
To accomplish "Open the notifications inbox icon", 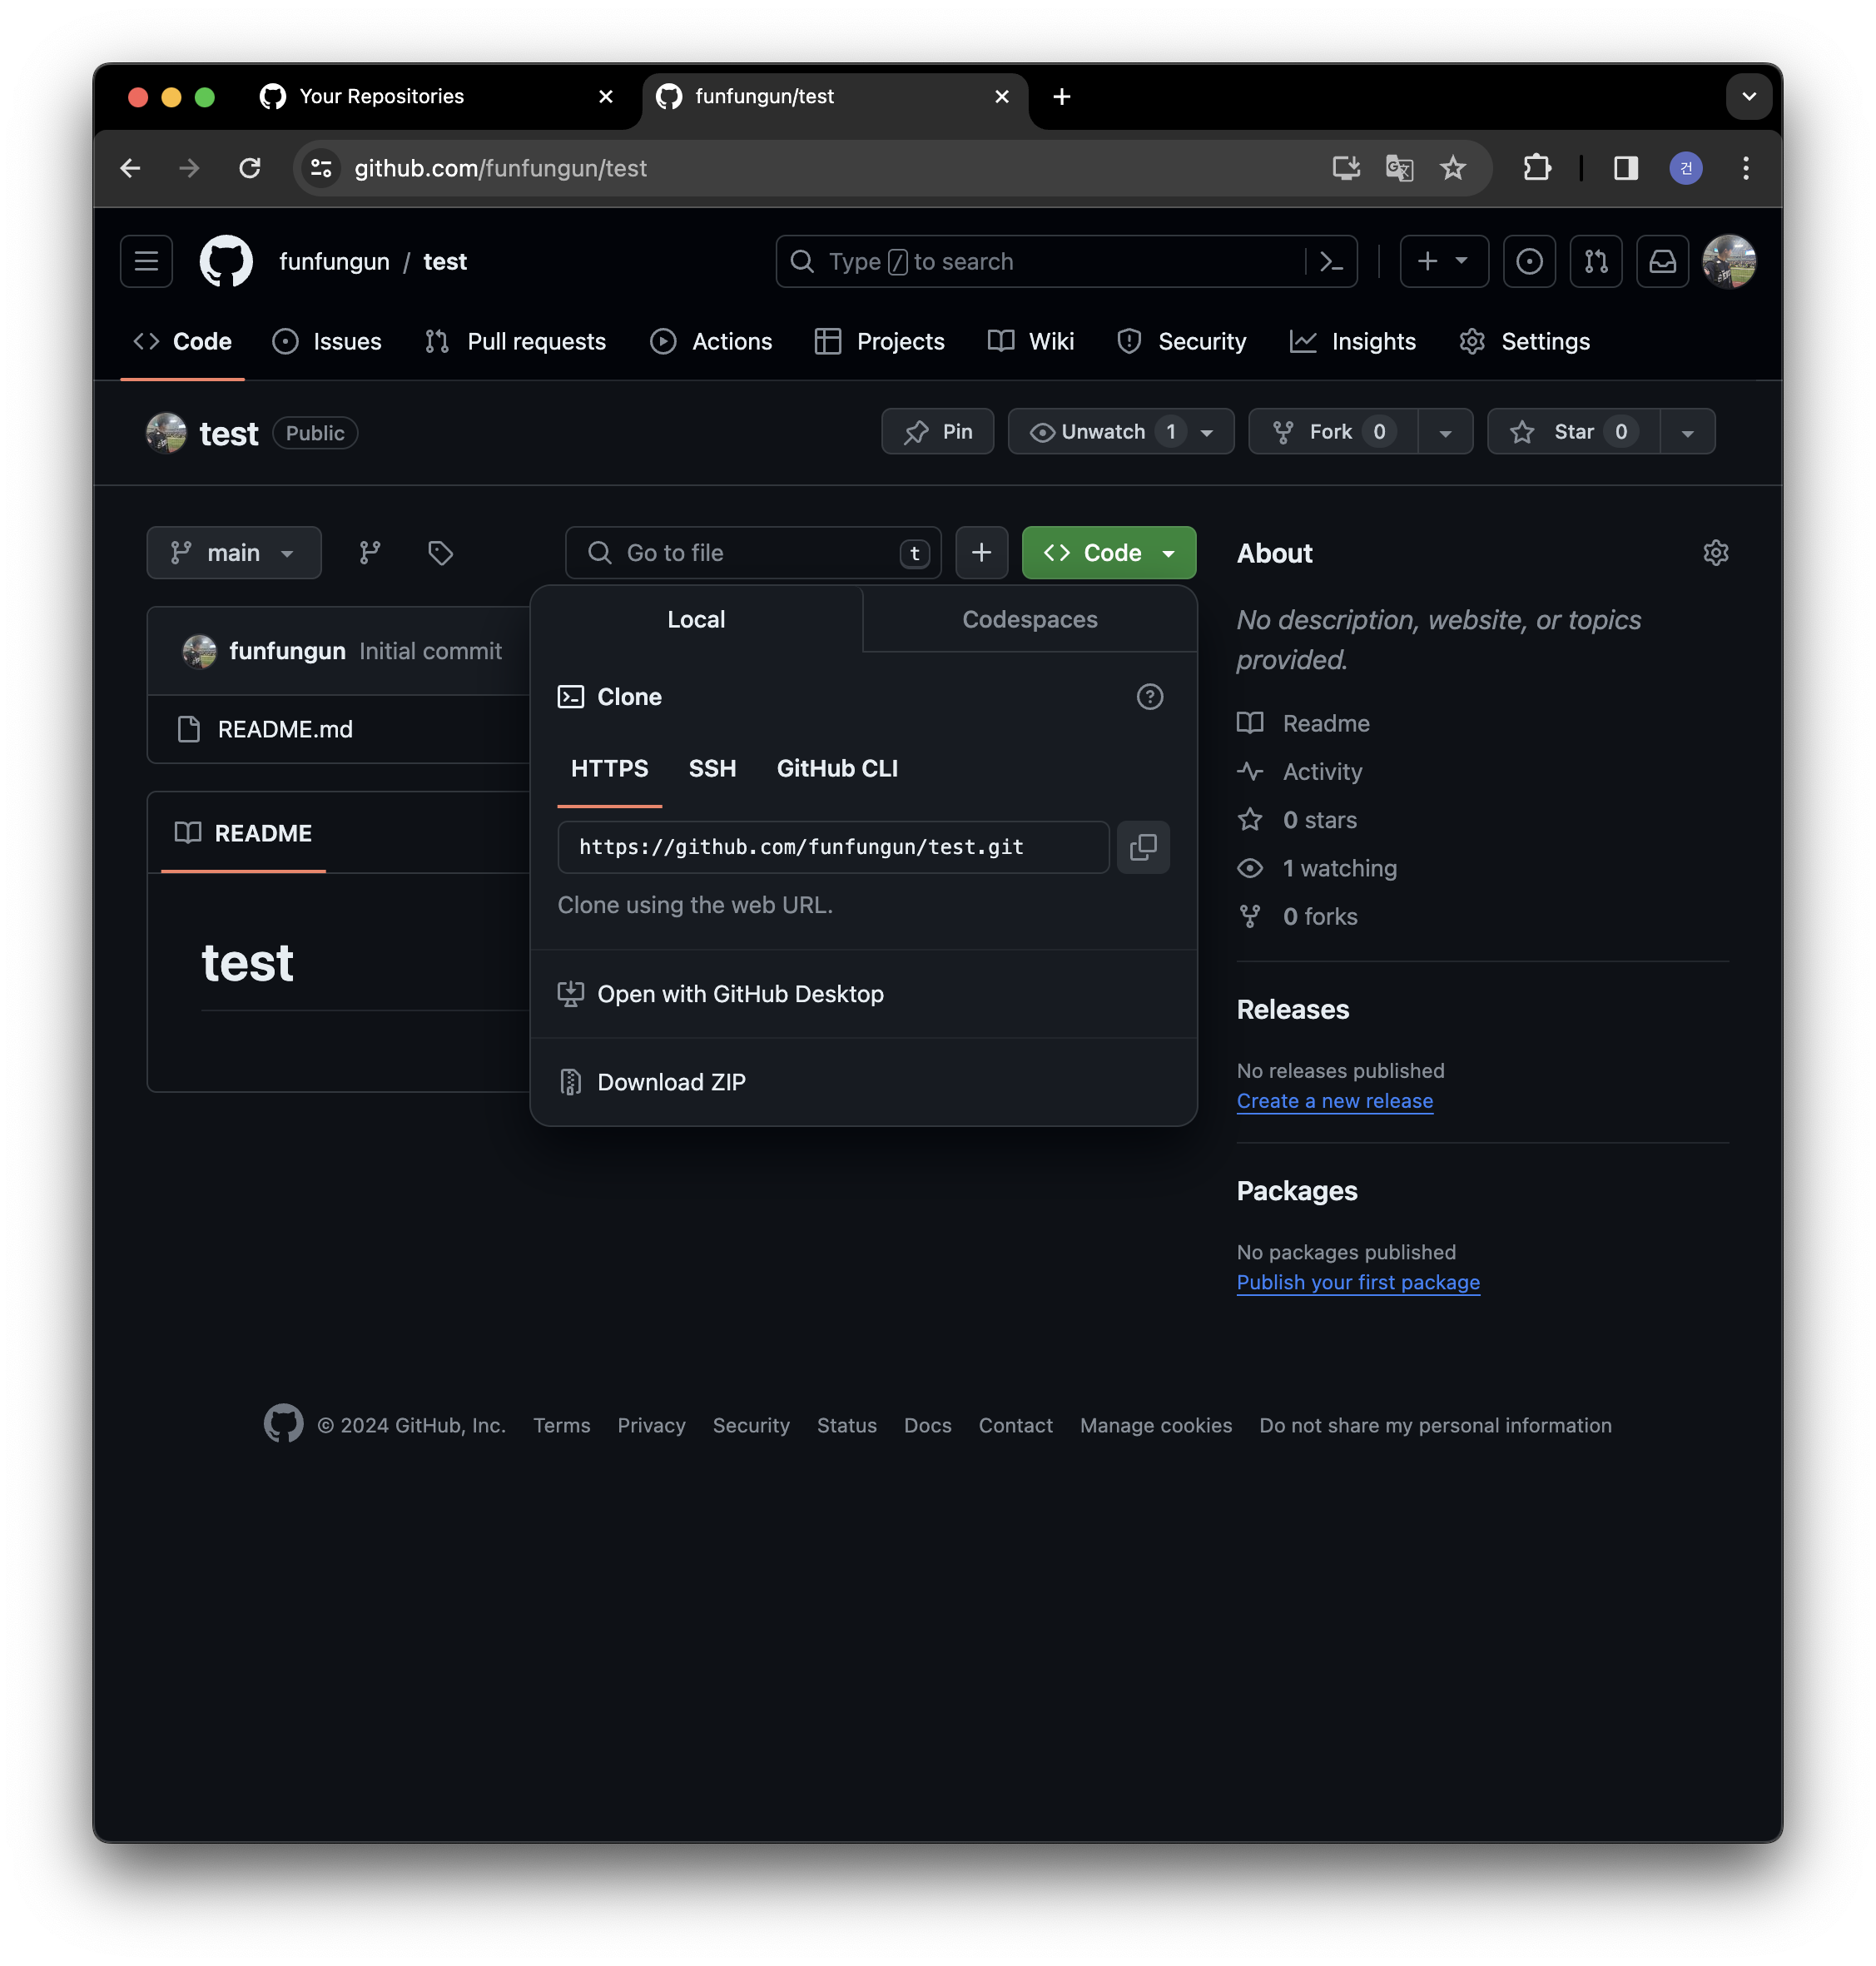I will coord(1662,262).
